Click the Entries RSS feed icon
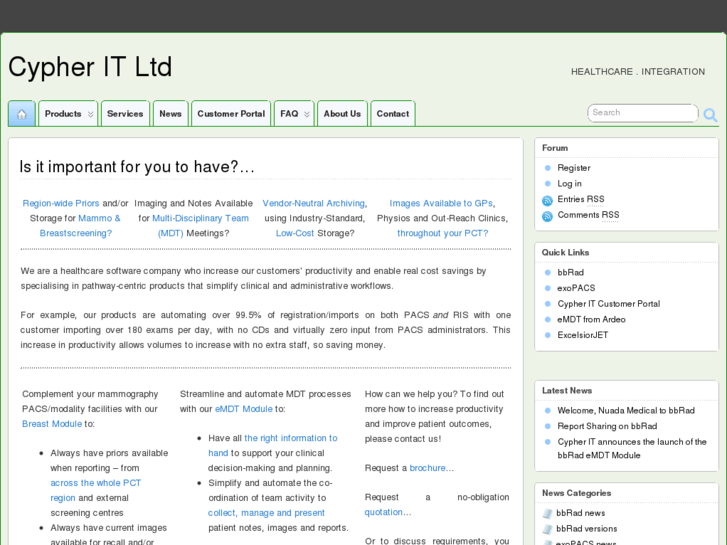727x545 pixels. pyautogui.click(x=548, y=200)
